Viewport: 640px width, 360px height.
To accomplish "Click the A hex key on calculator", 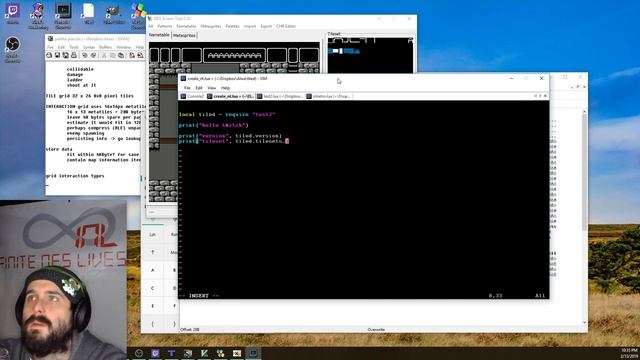I will click(152, 270).
